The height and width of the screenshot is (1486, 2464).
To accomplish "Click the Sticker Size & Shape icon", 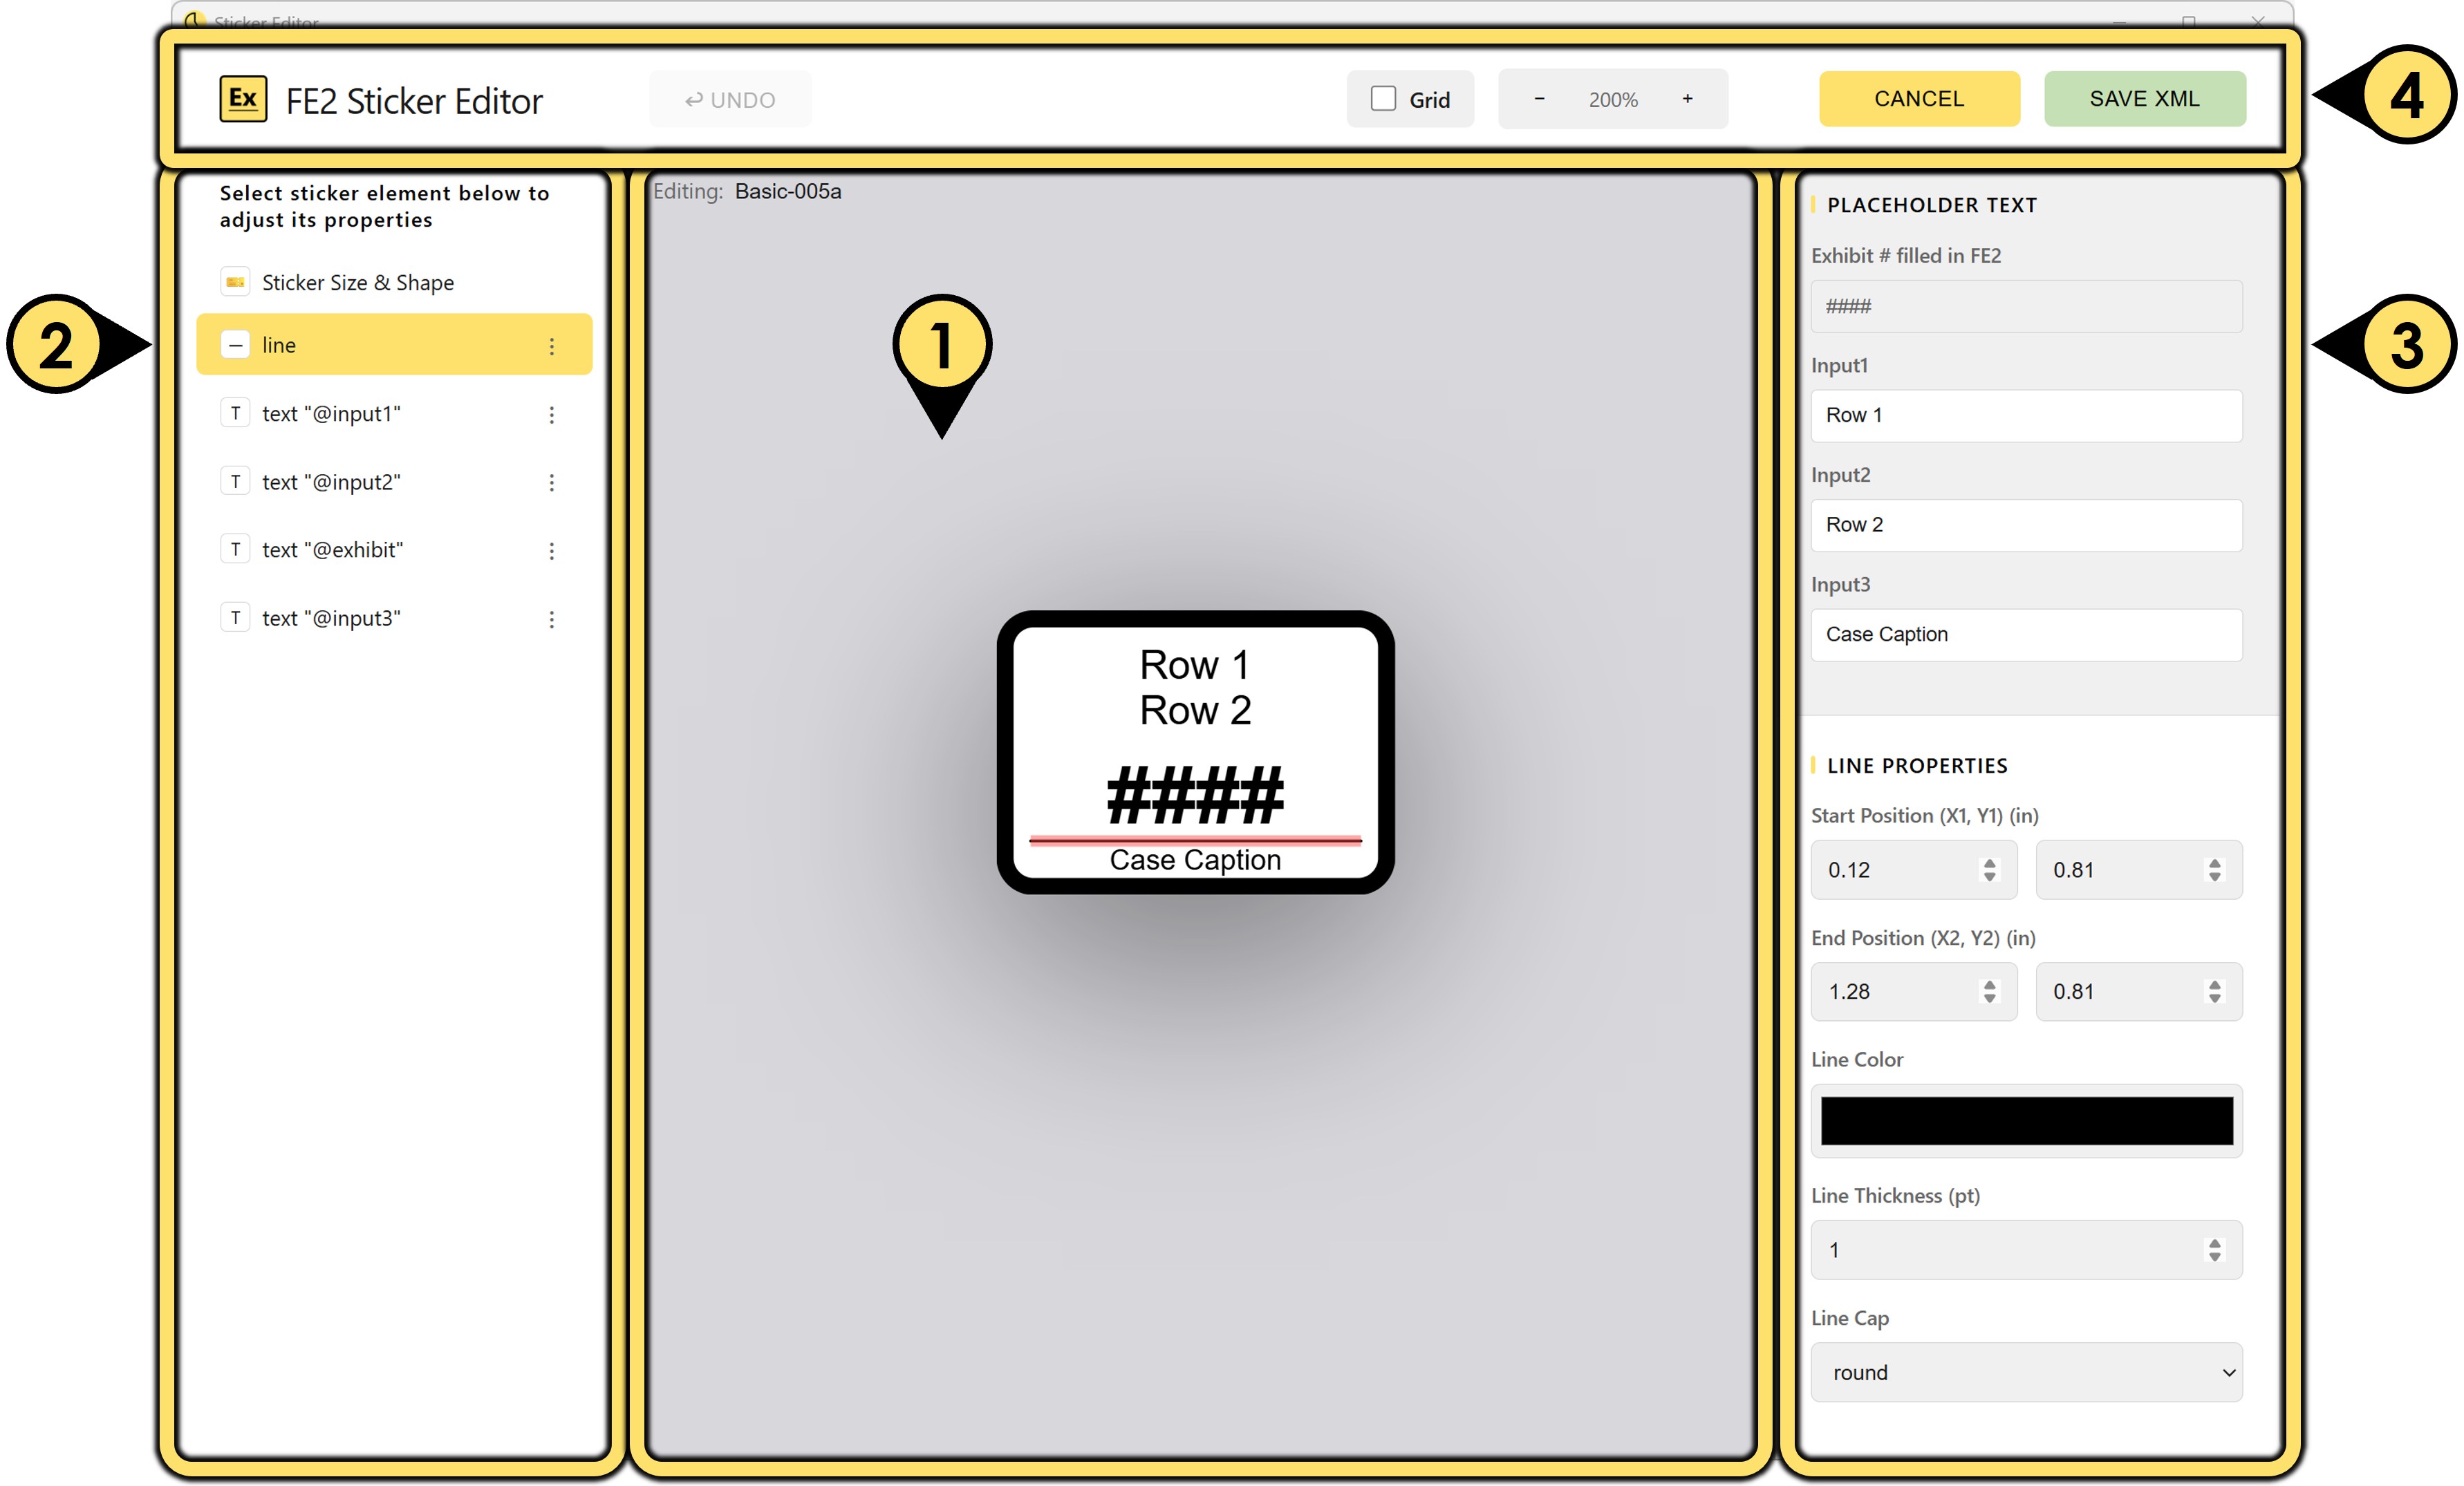I will pos(235,283).
